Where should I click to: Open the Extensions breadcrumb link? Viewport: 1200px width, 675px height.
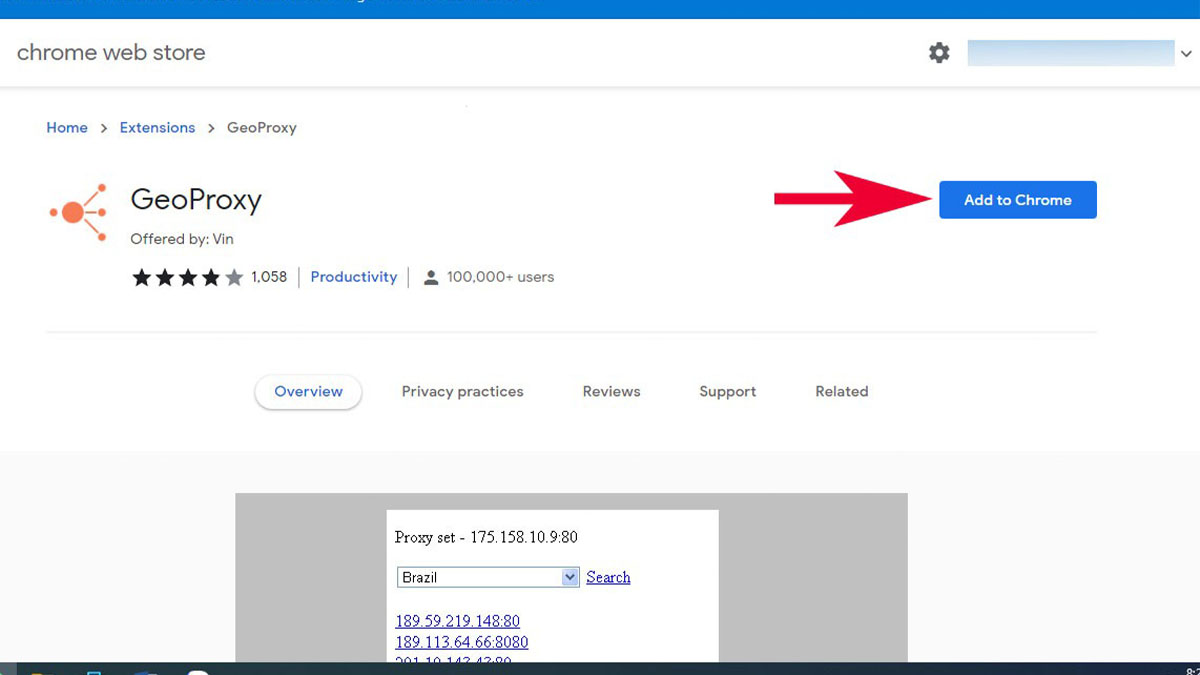tap(157, 128)
